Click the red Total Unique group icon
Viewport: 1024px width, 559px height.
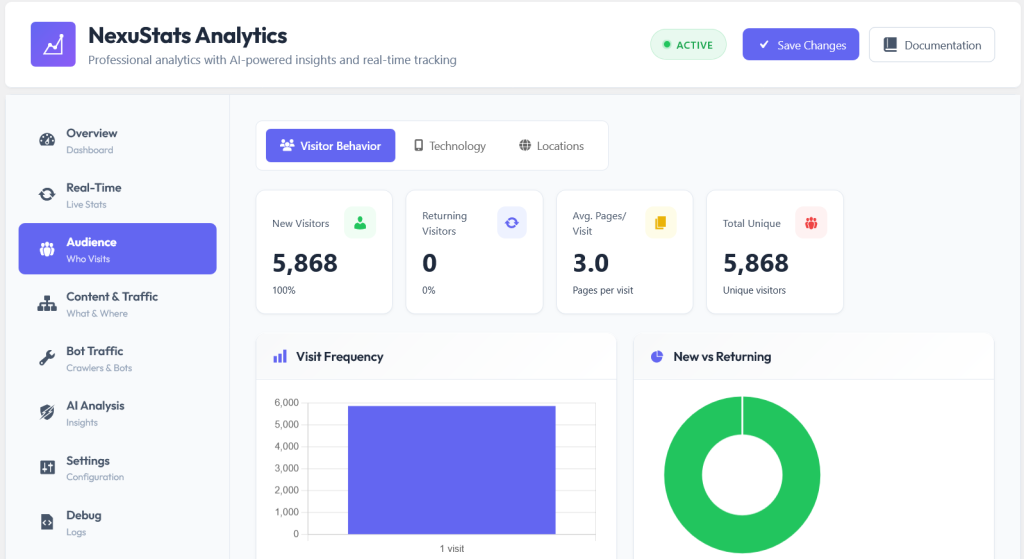coord(811,223)
